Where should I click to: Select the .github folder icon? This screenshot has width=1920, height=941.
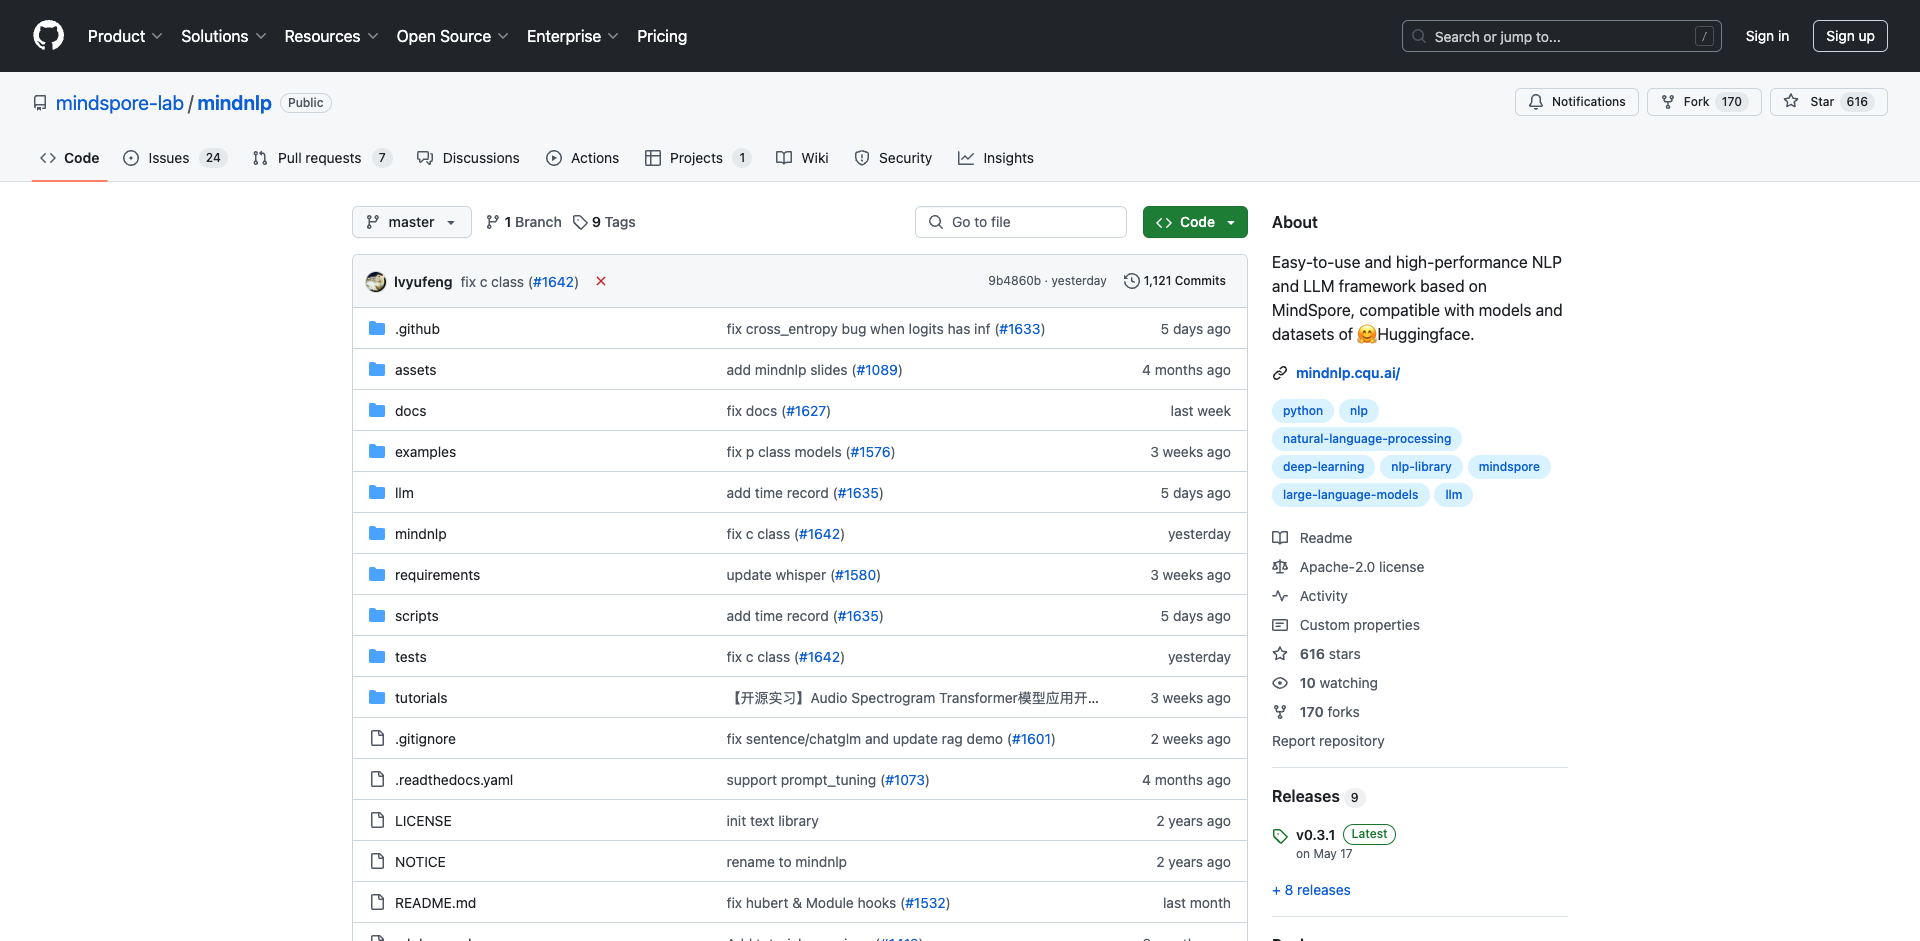tap(377, 328)
